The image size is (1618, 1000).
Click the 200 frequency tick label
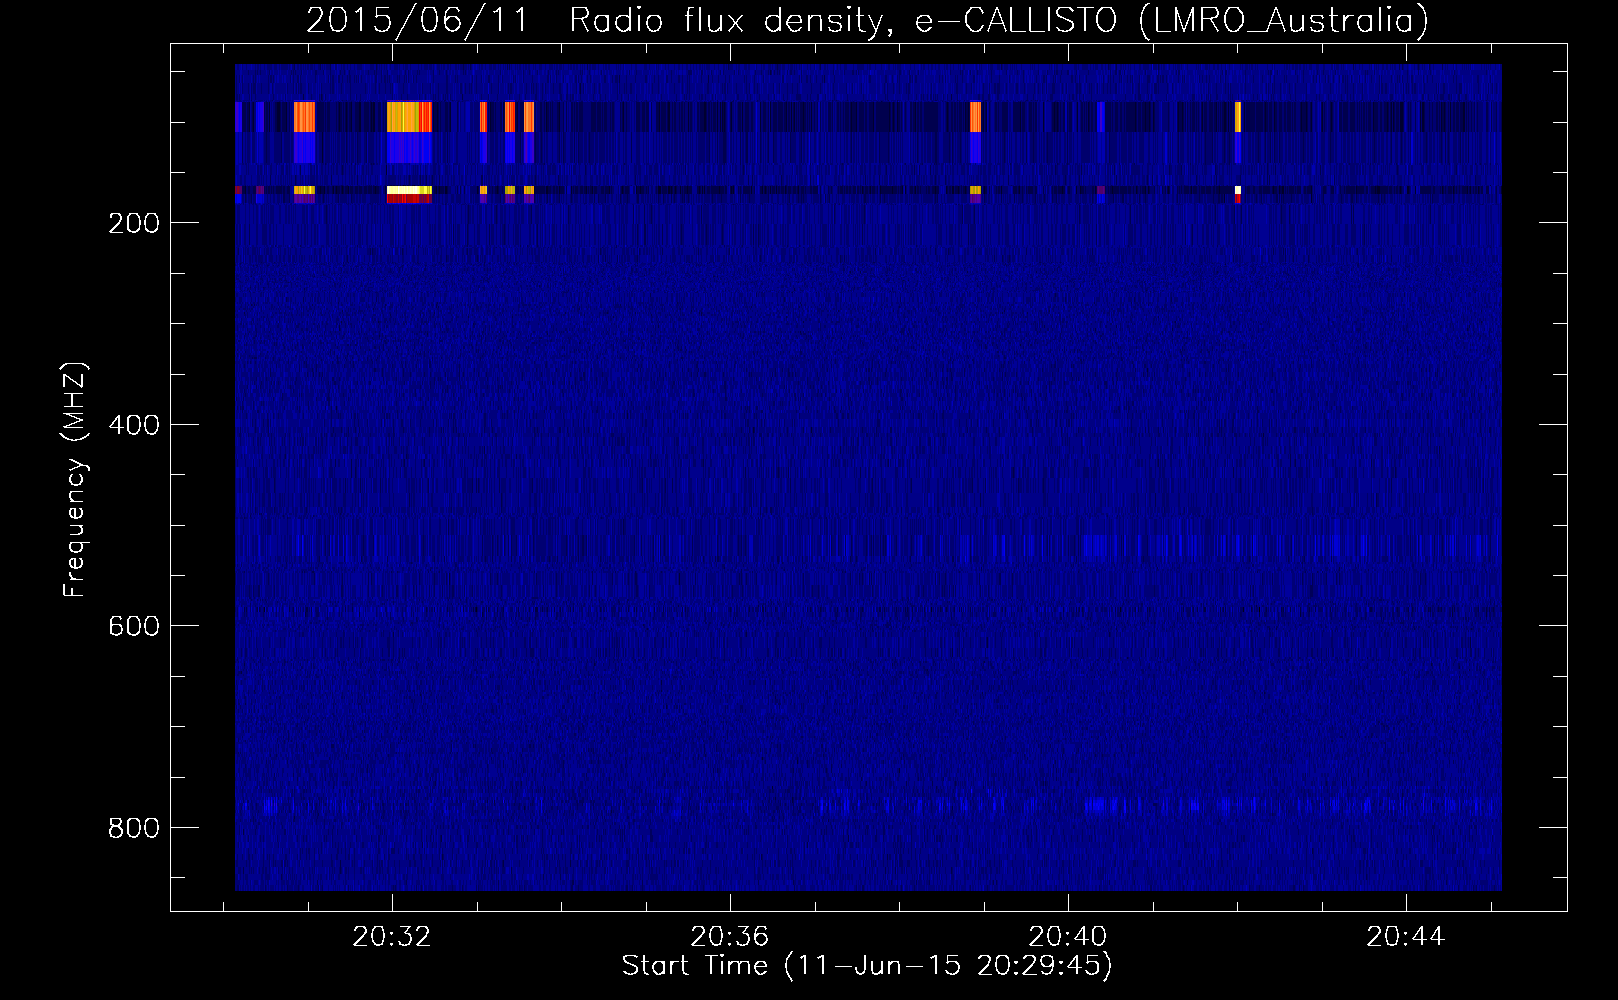pyautogui.click(x=134, y=223)
